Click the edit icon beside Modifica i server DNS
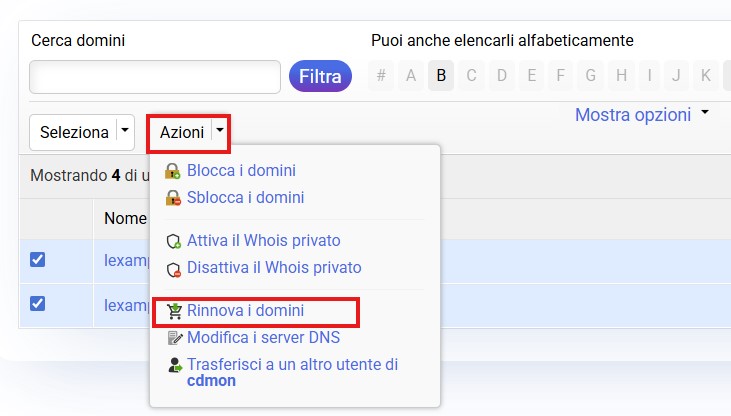 coord(173,338)
